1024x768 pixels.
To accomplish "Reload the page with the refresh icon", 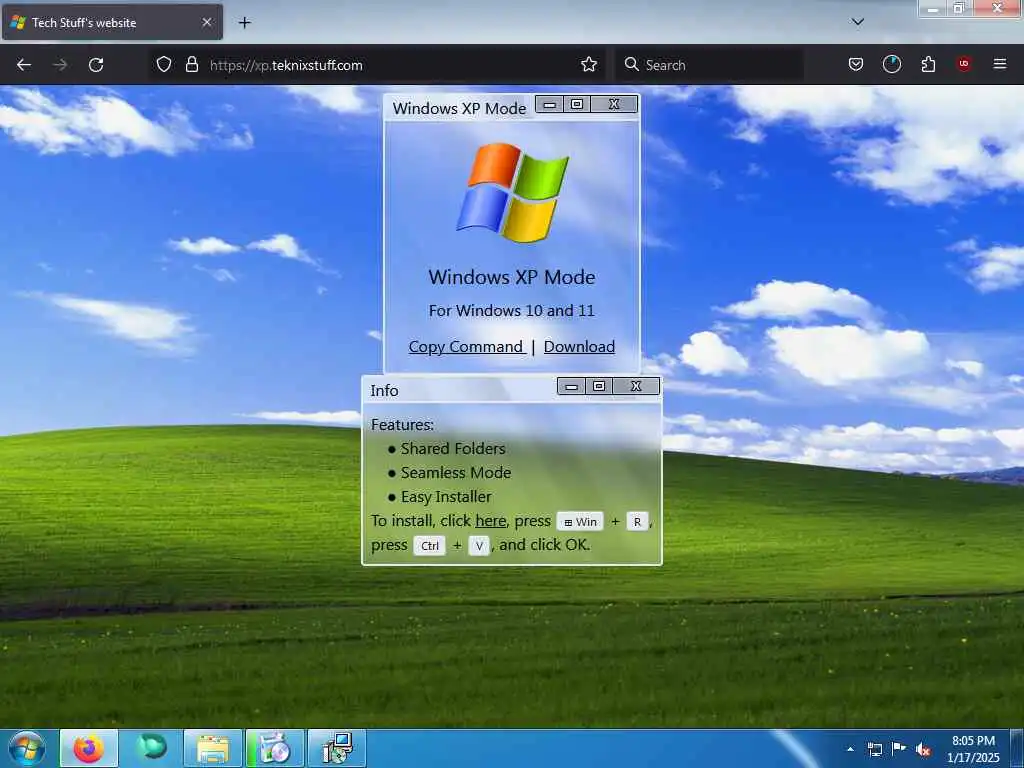I will [x=96, y=65].
